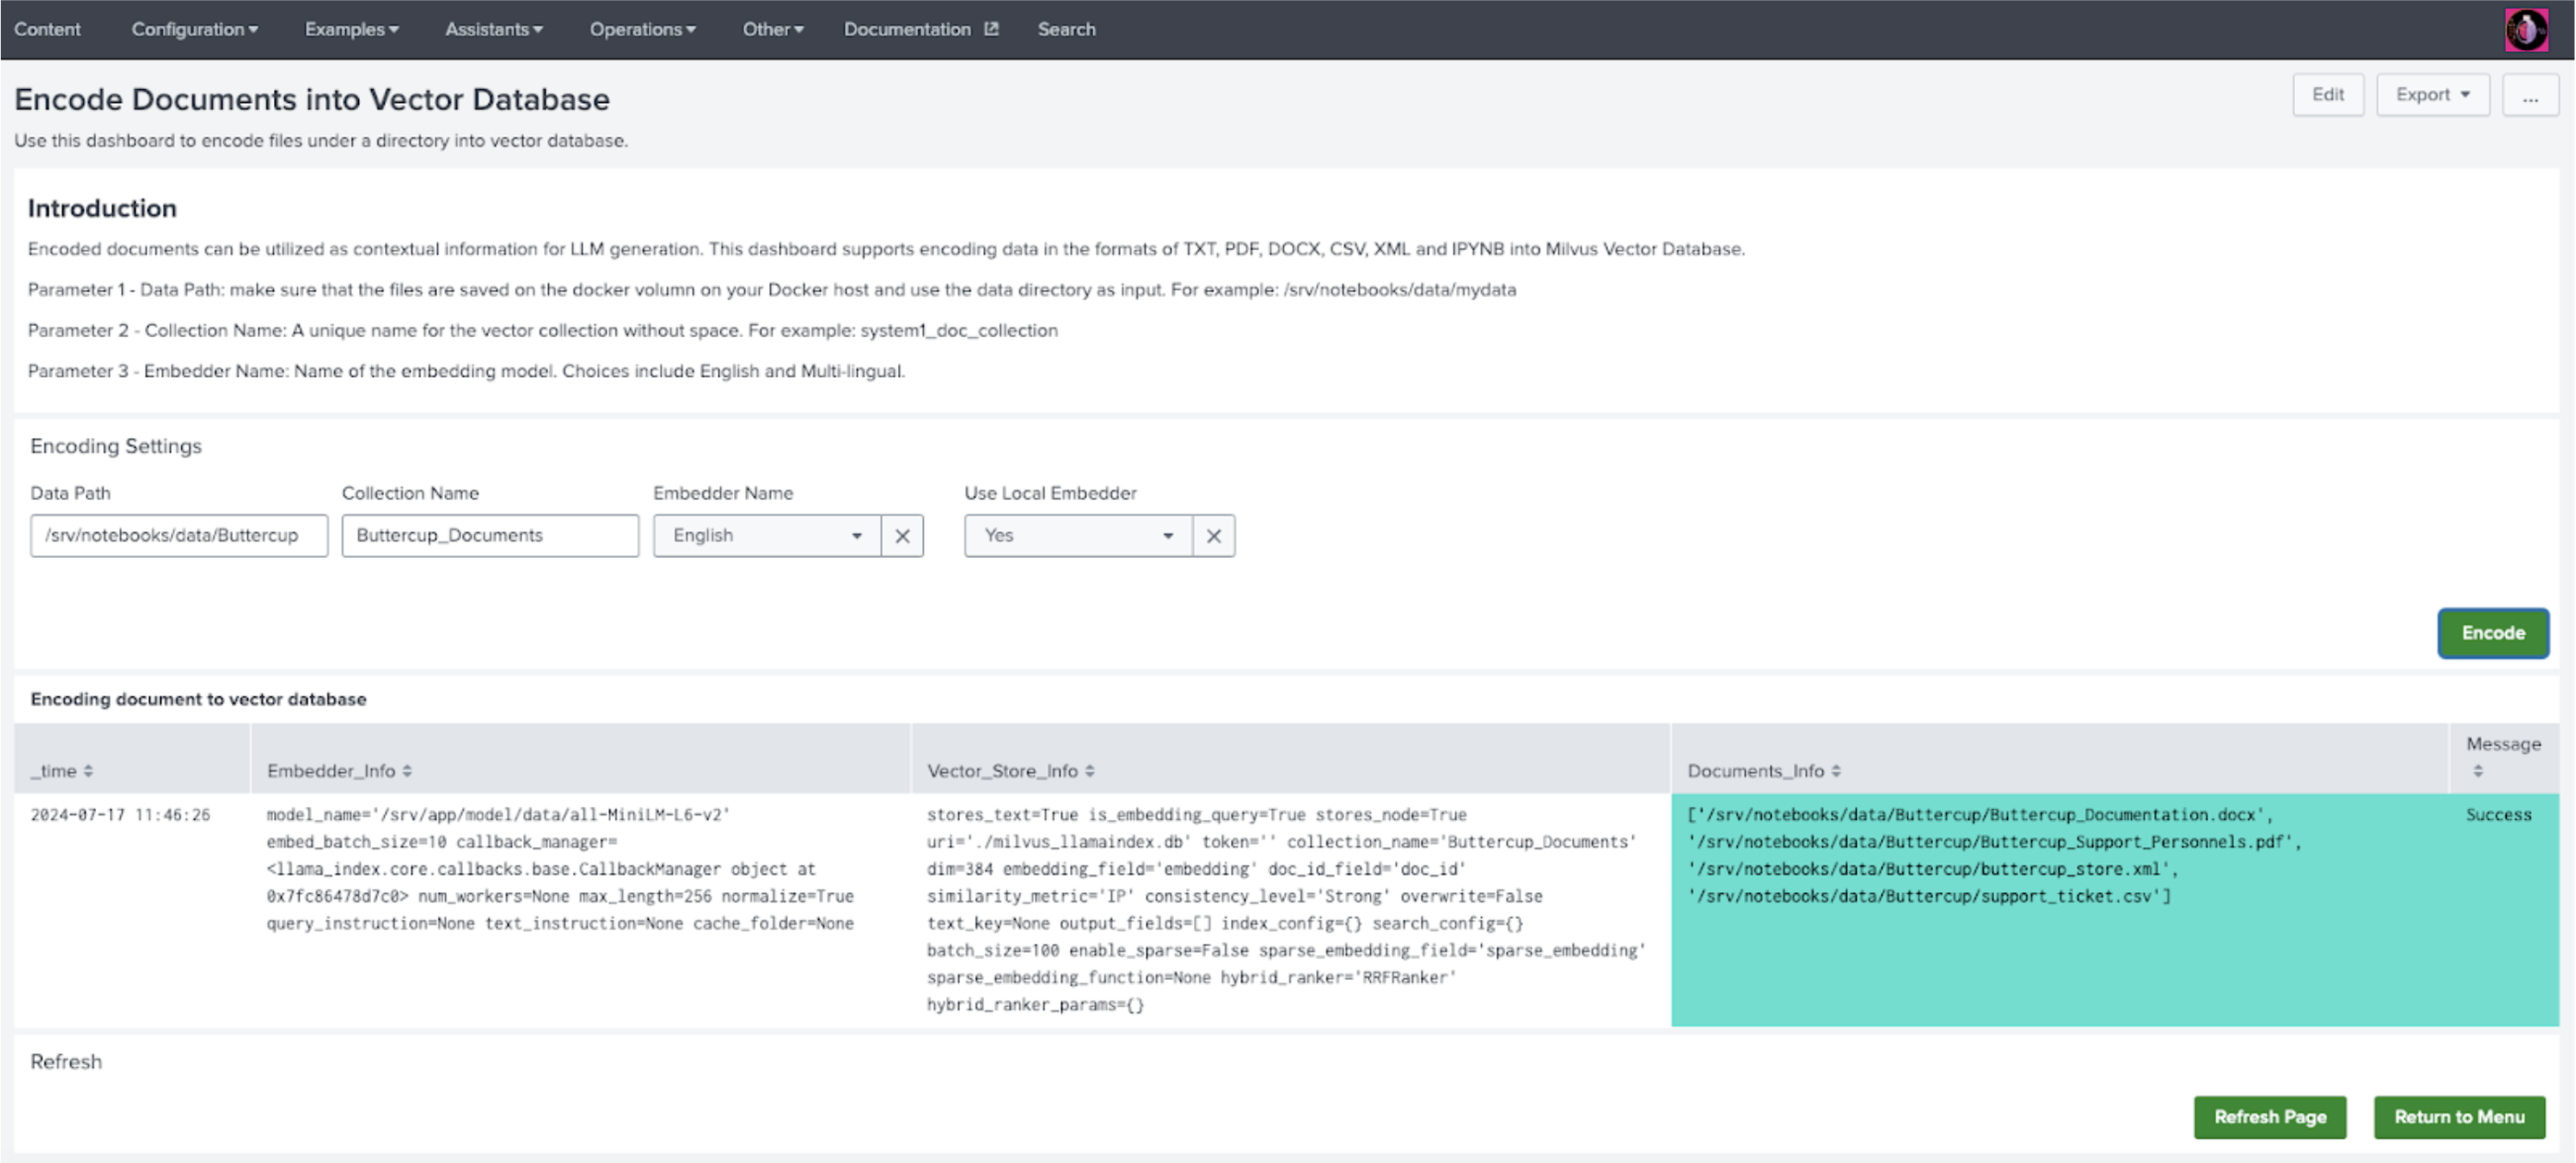Viewport: 2576px width, 1163px height.
Task: Expand the Operations menu
Action: [642, 29]
